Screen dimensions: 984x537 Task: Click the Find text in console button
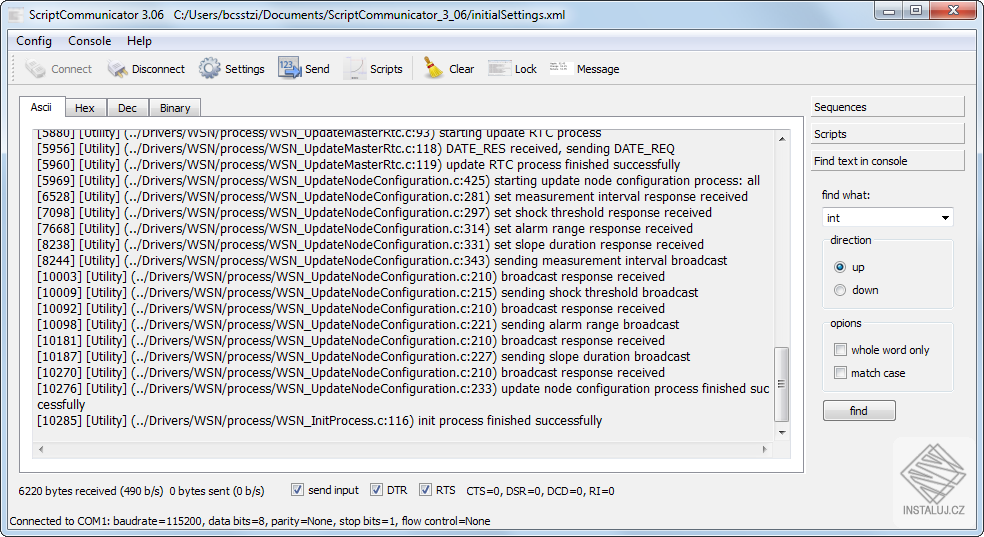tap(887, 161)
